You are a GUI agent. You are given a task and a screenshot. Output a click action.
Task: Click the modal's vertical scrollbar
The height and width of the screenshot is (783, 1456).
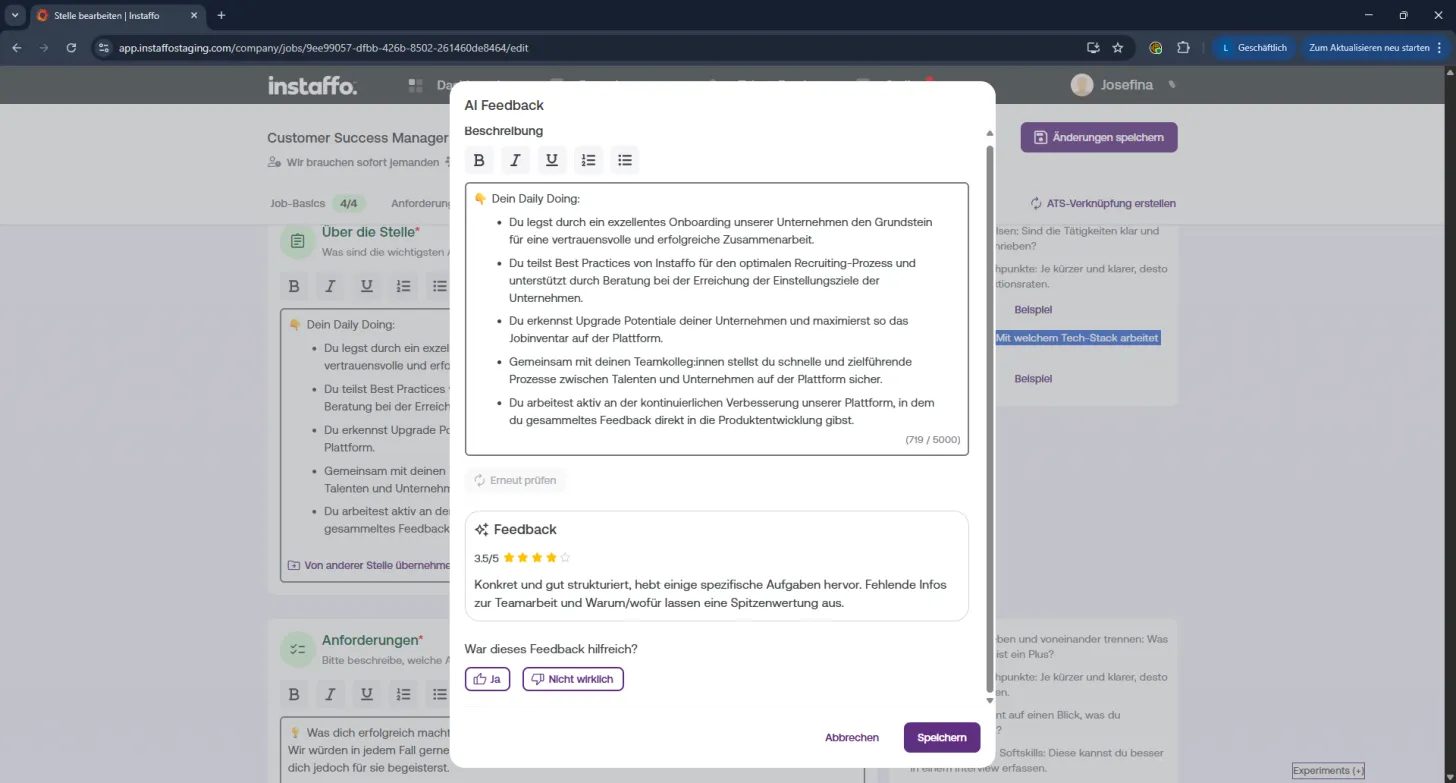pyautogui.click(x=989, y=415)
